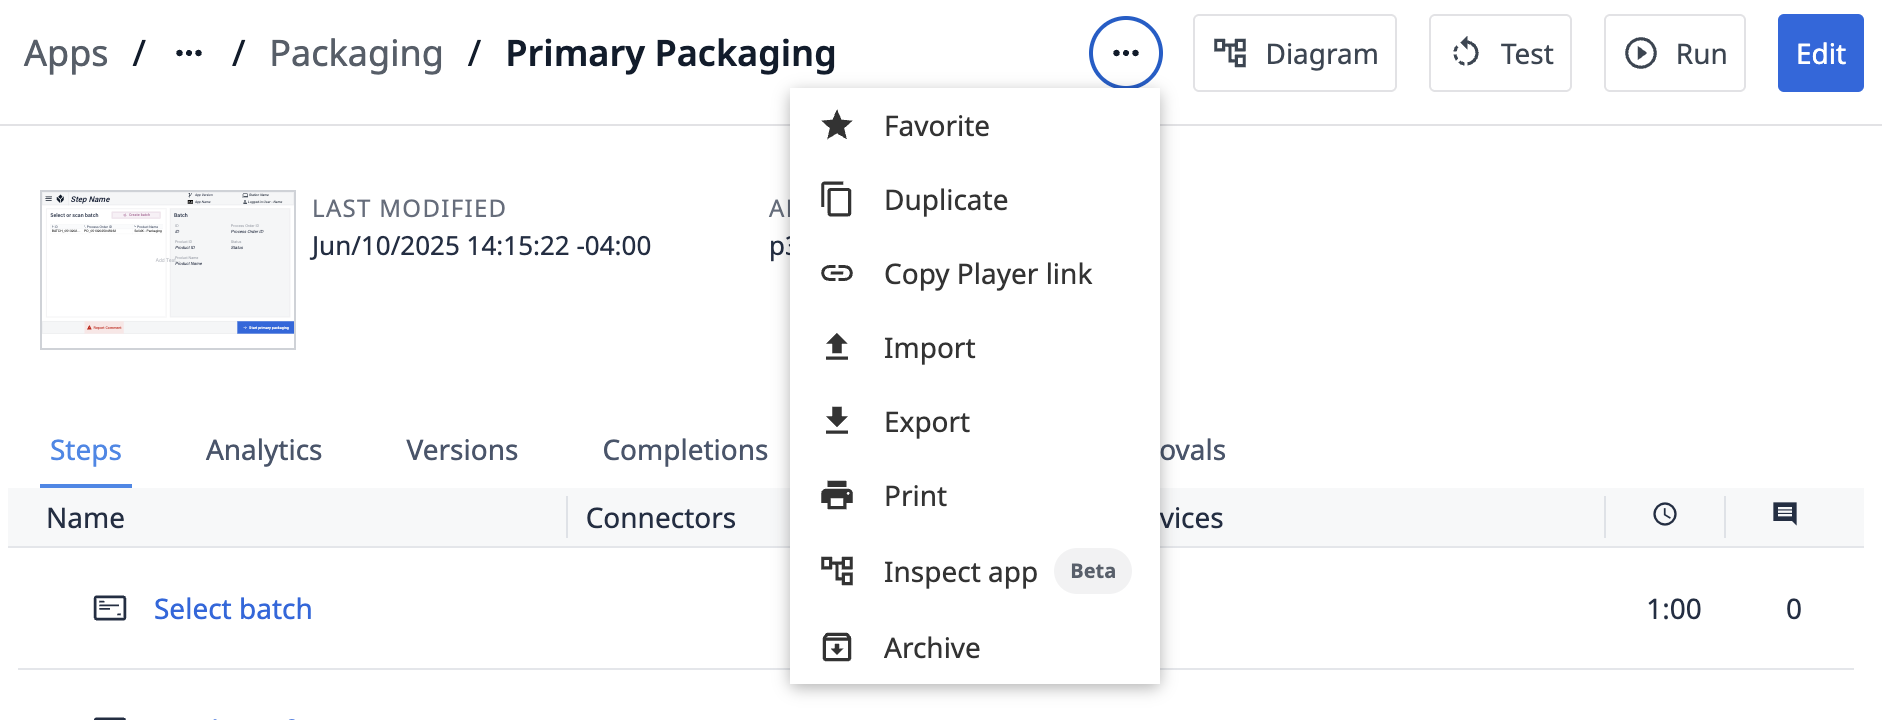Click the blue Edit button
Viewport: 1882px width, 720px height.
1821,53
